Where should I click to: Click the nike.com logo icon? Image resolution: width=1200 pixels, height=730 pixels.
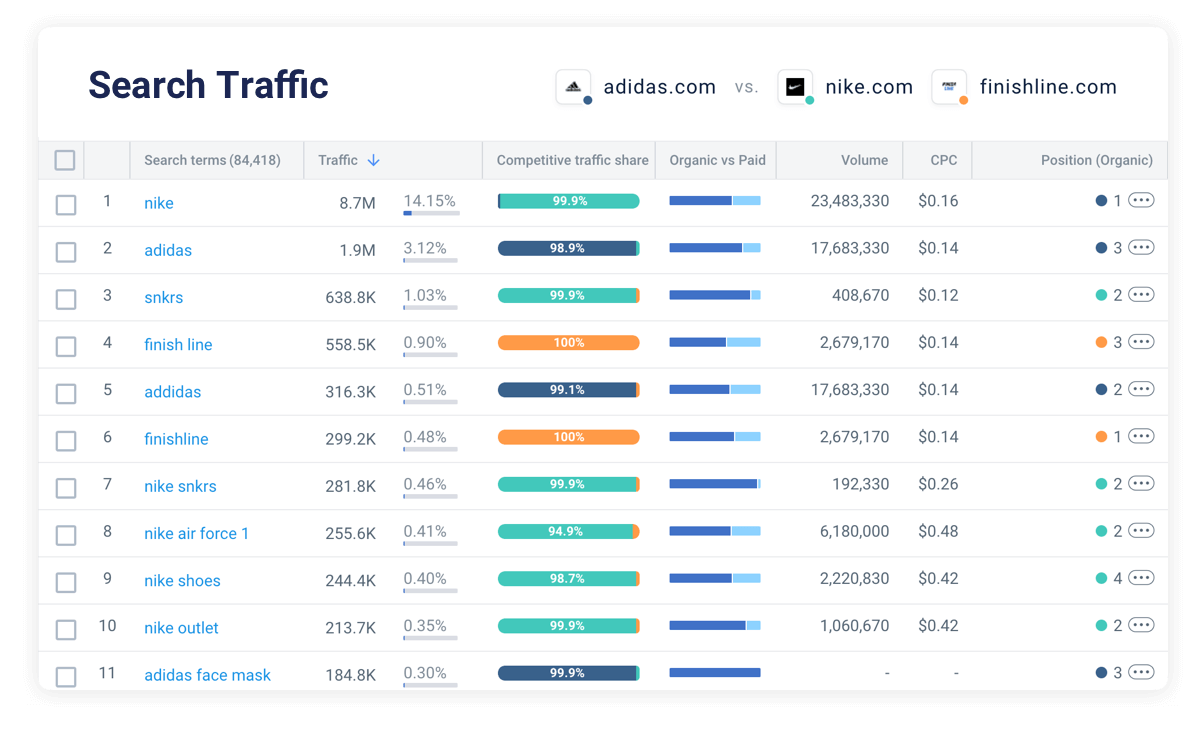pyautogui.click(x=793, y=87)
